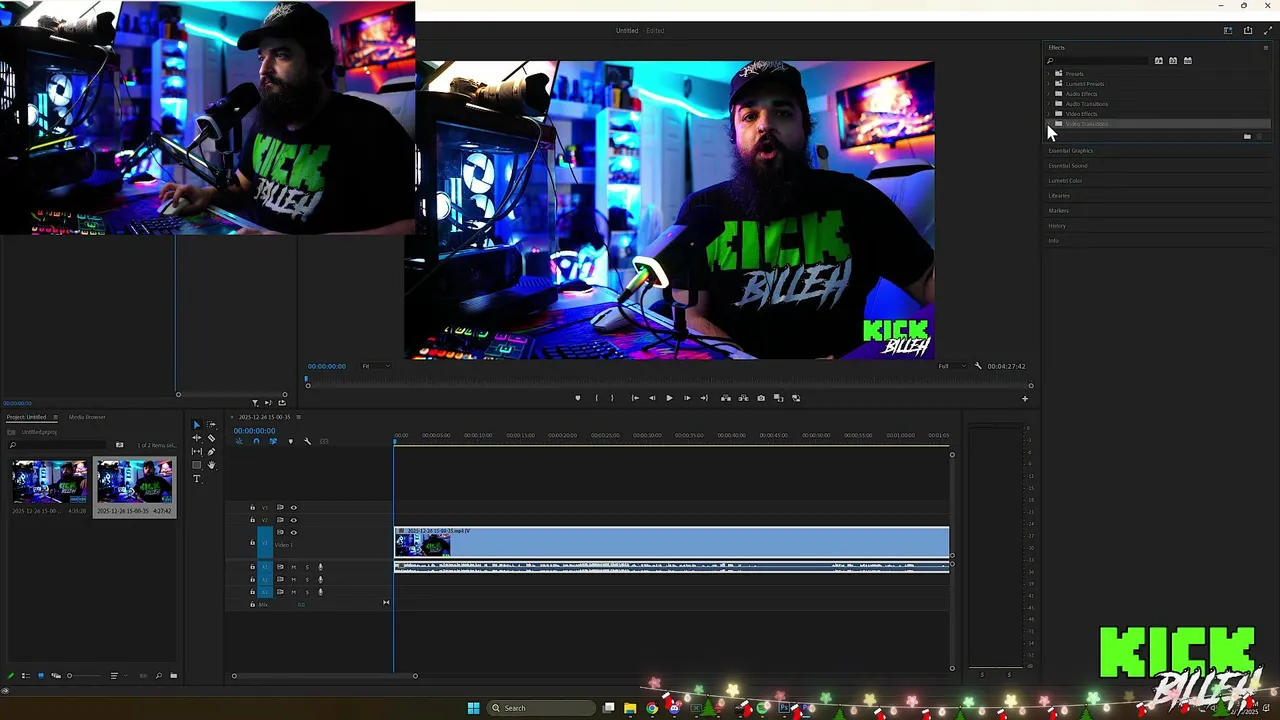The width and height of the screenshot is (1280, 720).
Task: Click the Export Frame camera icon
Action: coord(761,398)
